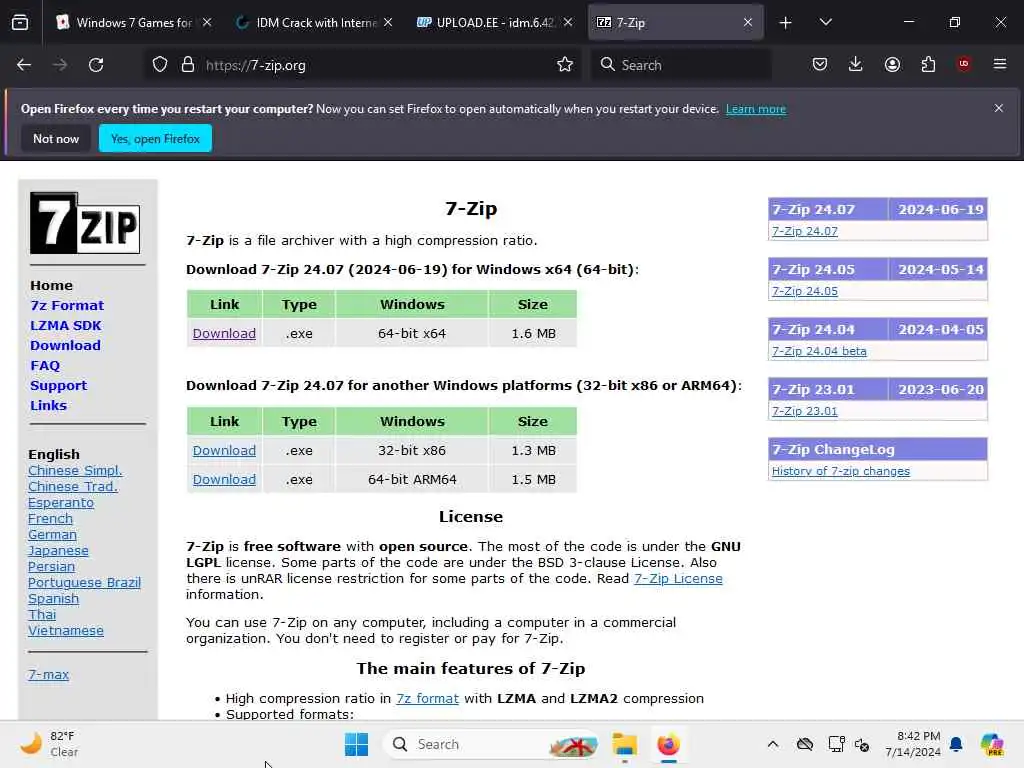Viewport: 1024px width, 768px height.
Task: Open the weather widget
Action: click(49, 744)
